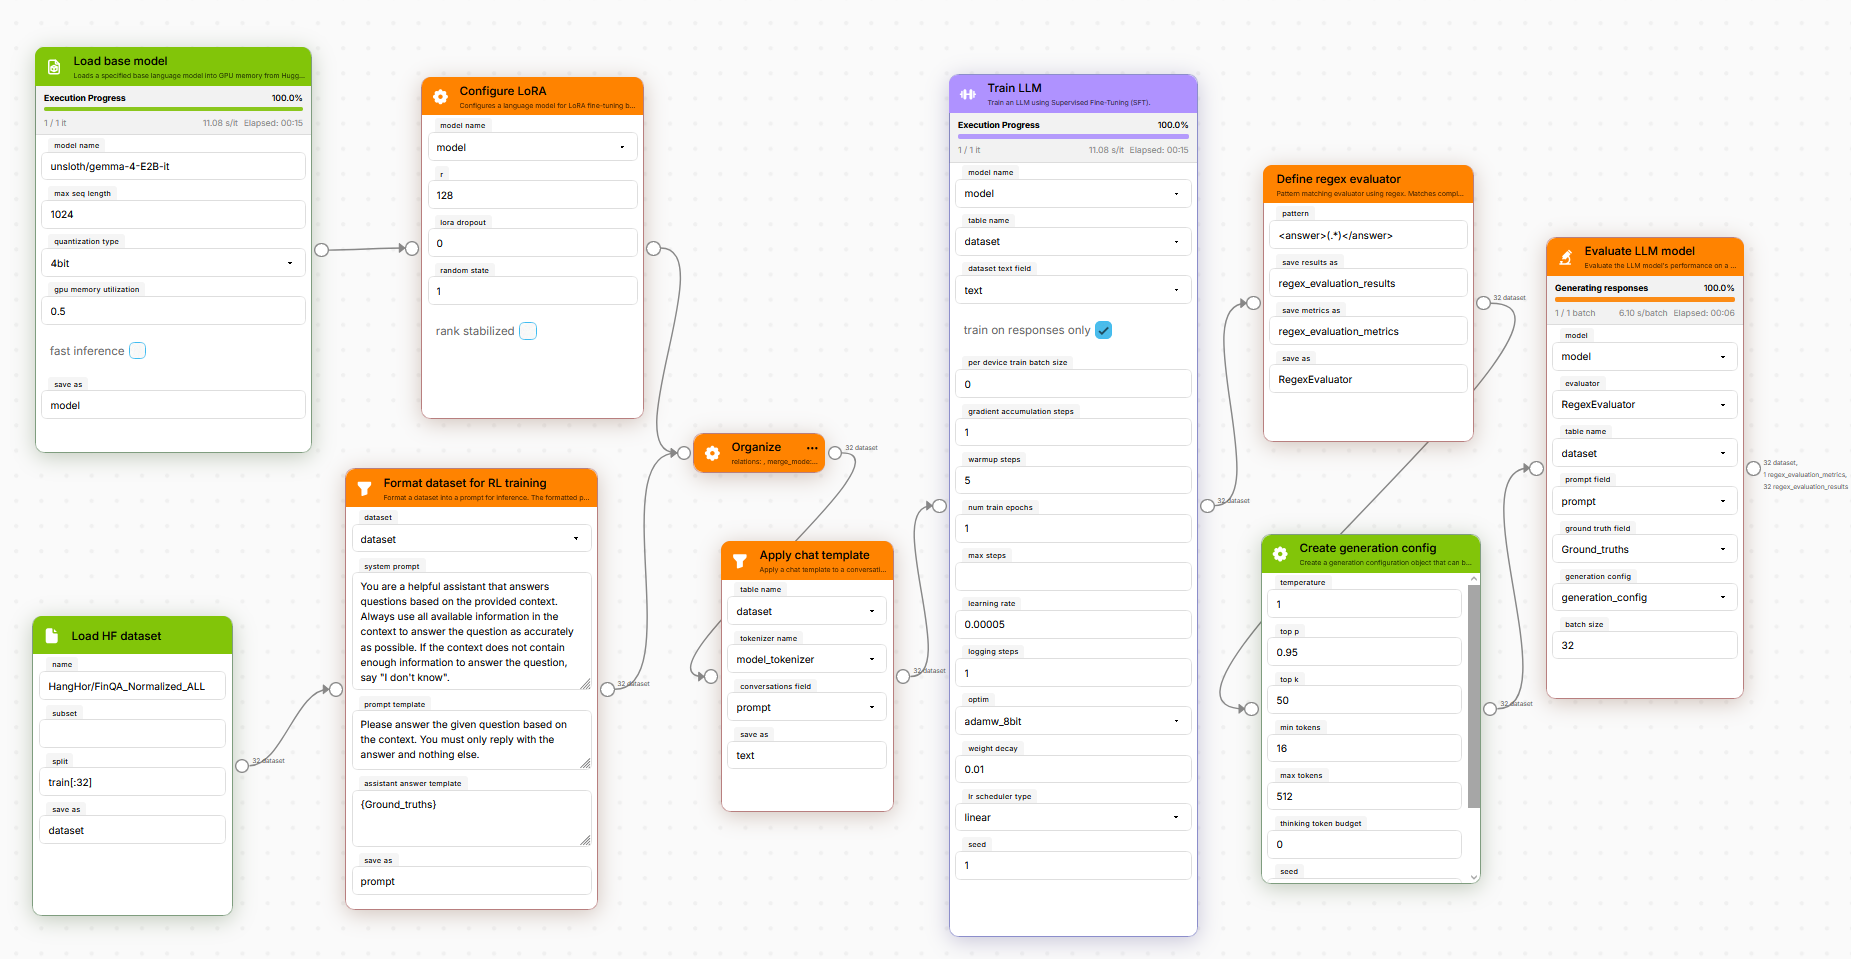Click the regex pattern input field
This screenshot has width=1851, height=959.
click(x=1368, y=235)
